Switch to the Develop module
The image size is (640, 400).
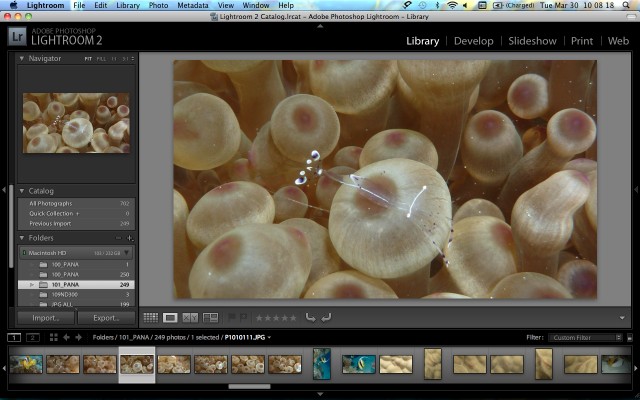click(473, 41)
